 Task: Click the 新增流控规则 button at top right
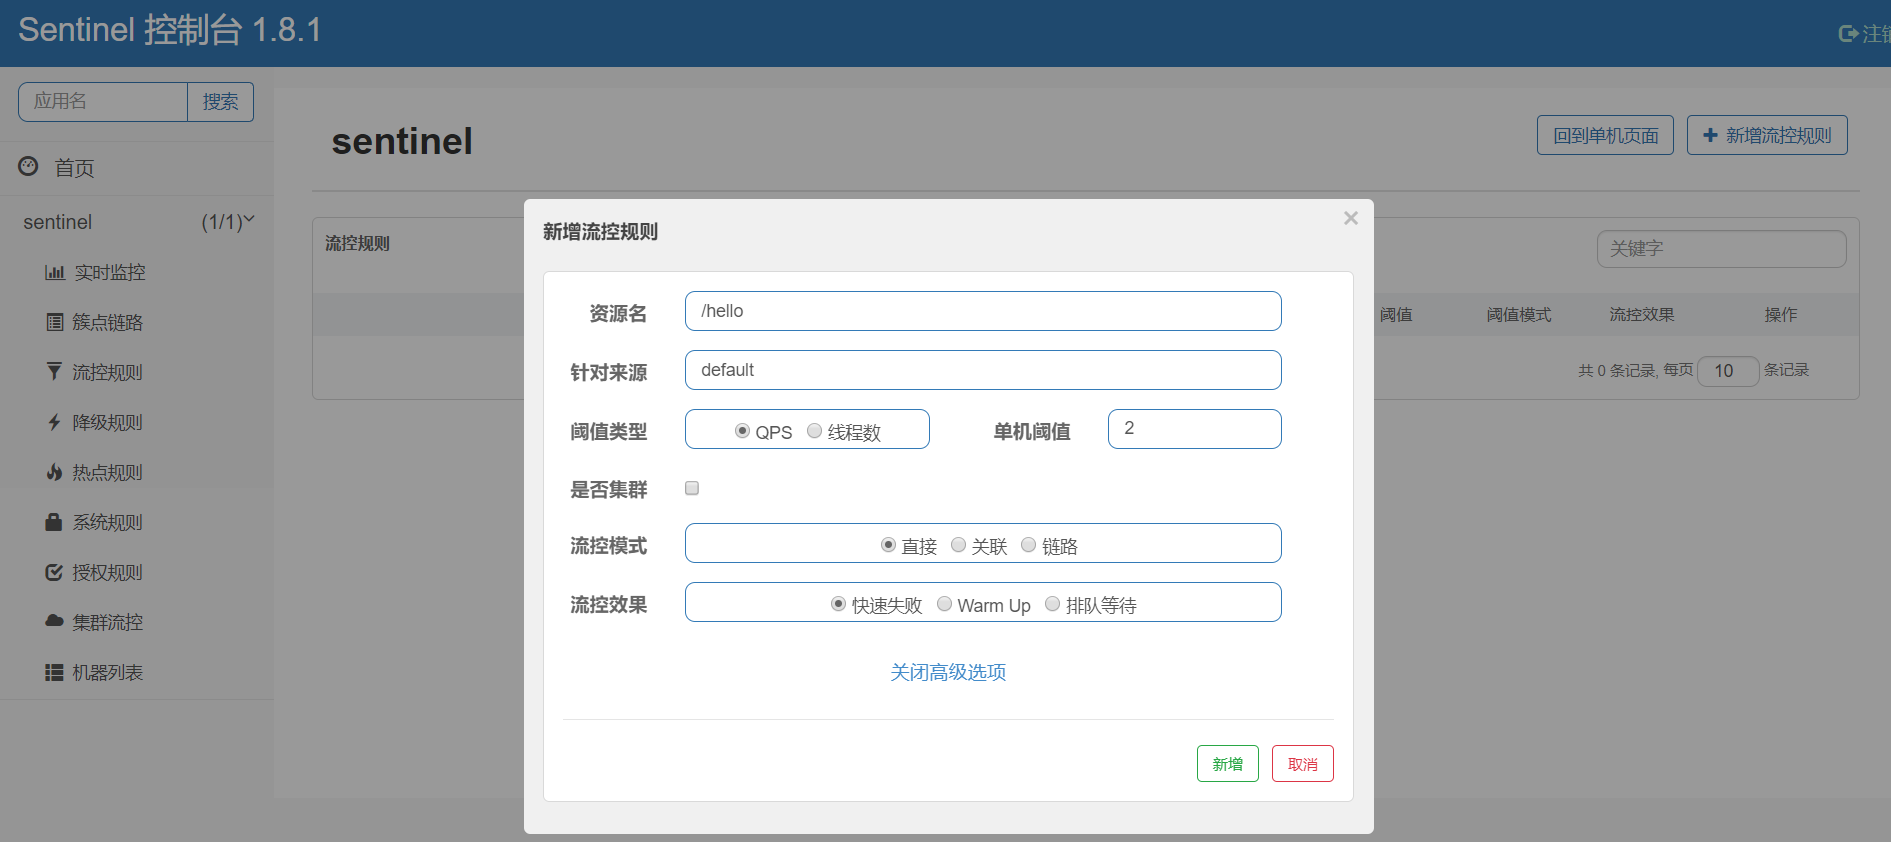coord(1767,135)
